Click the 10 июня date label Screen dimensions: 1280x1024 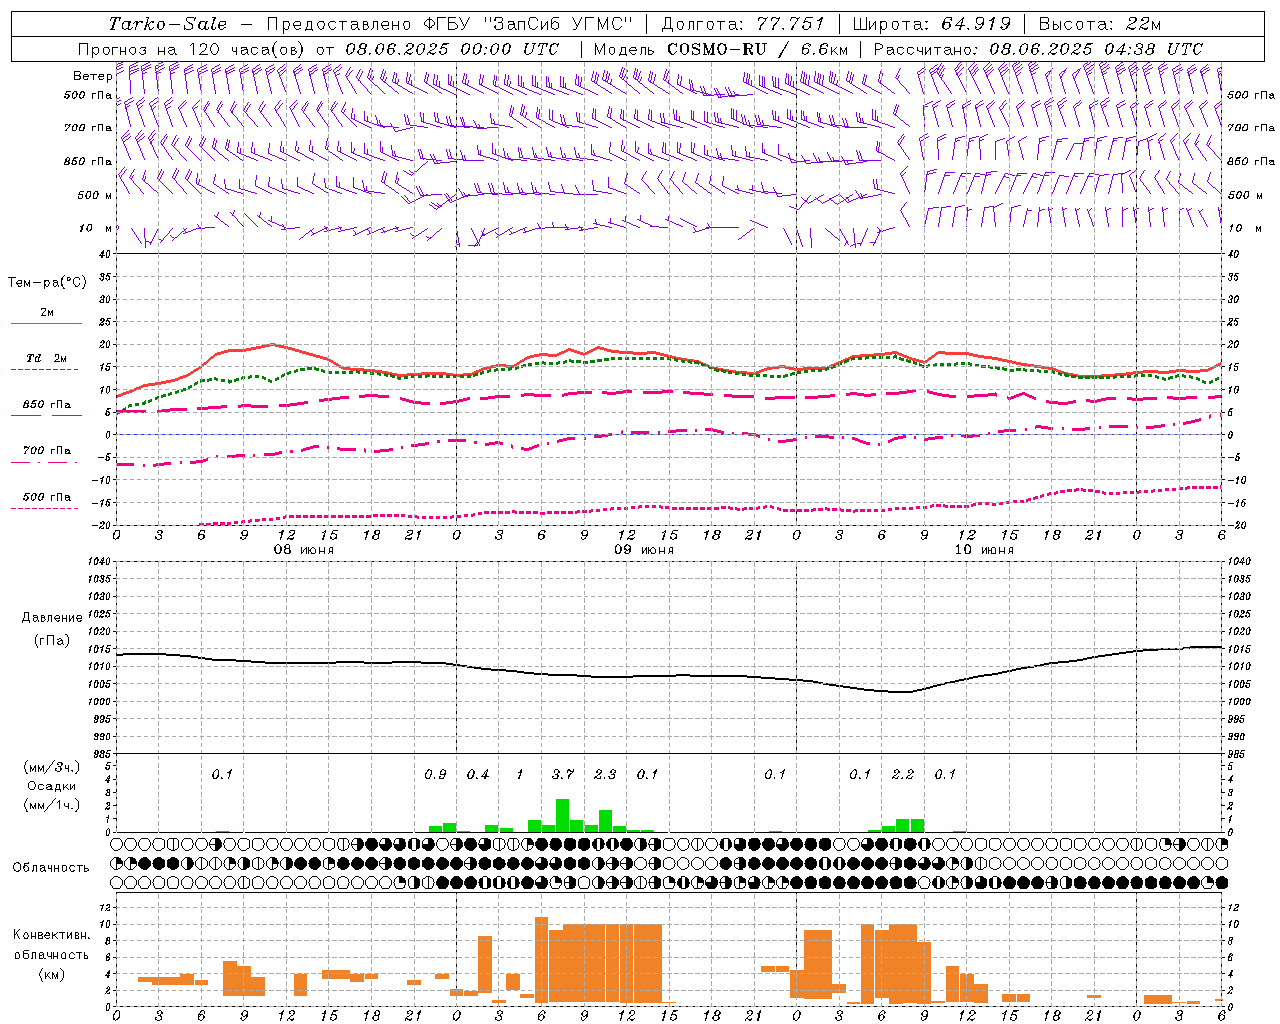984,550
